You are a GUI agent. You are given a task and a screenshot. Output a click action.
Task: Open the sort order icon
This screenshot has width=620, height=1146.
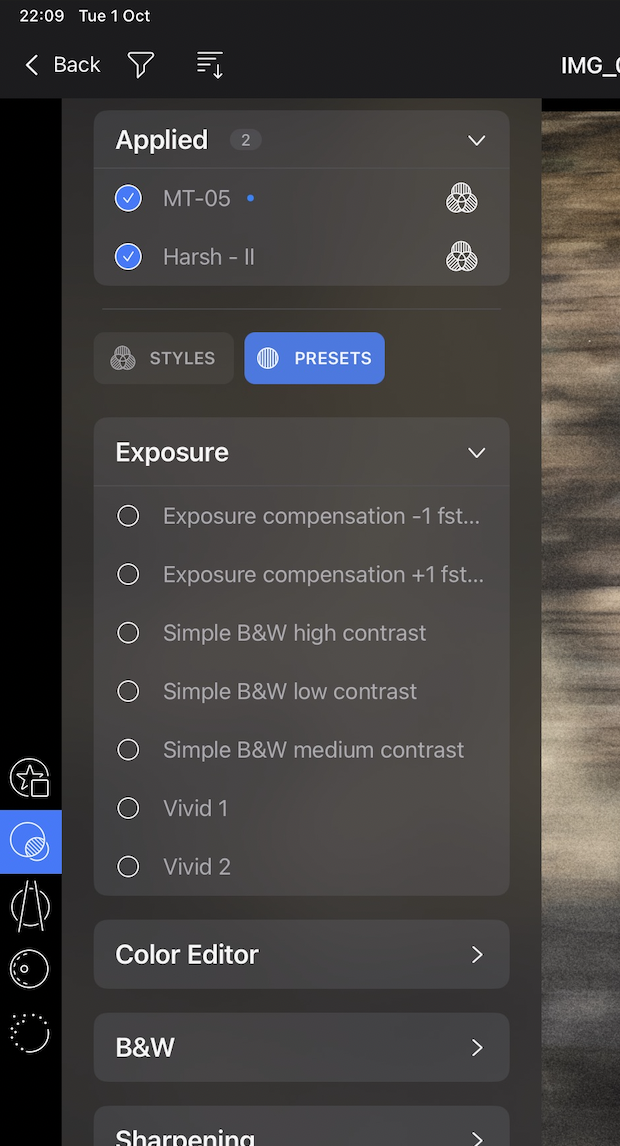click(x=210, y=64)
